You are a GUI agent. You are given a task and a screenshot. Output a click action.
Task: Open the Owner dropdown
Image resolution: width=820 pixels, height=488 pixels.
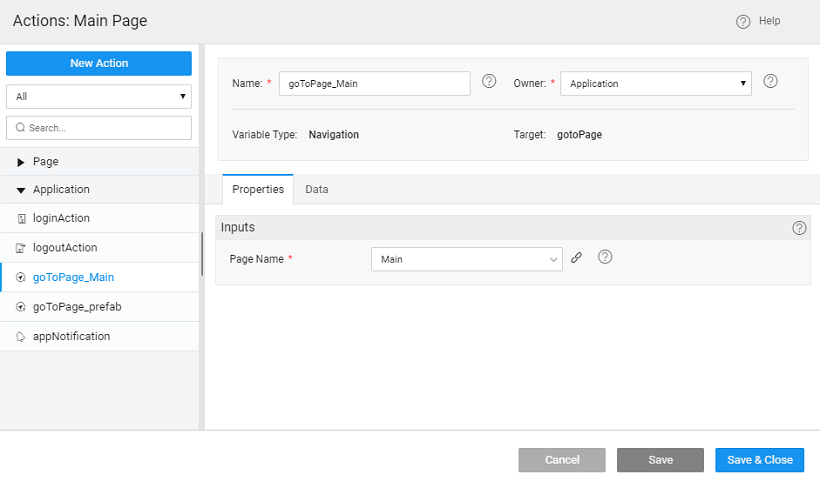[x=655, y=84]
